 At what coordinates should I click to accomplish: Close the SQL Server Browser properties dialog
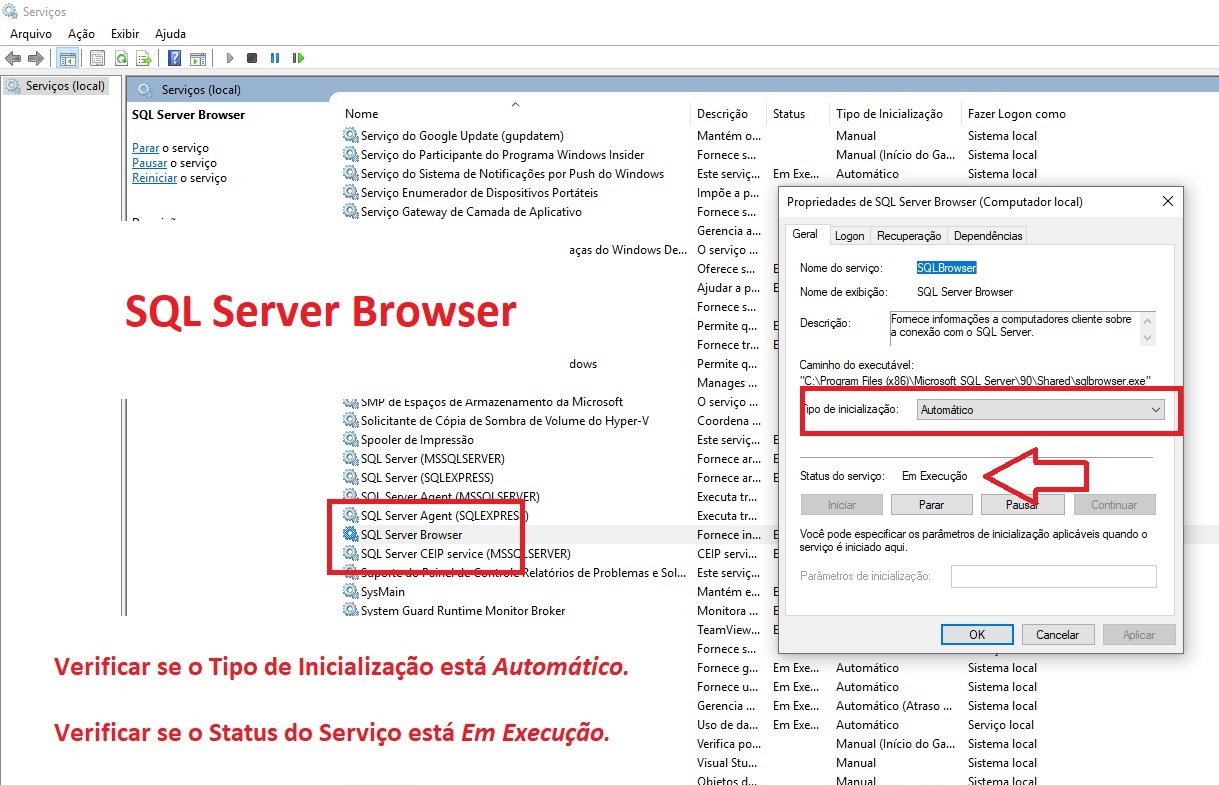(1167, 201)
